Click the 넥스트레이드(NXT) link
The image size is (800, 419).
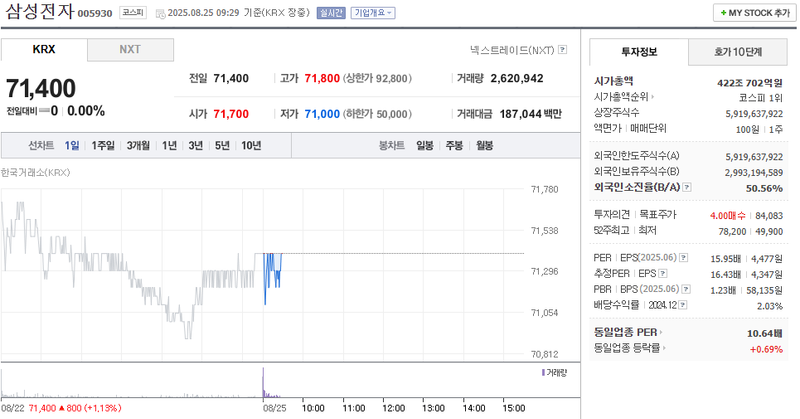tap(512, 50)
